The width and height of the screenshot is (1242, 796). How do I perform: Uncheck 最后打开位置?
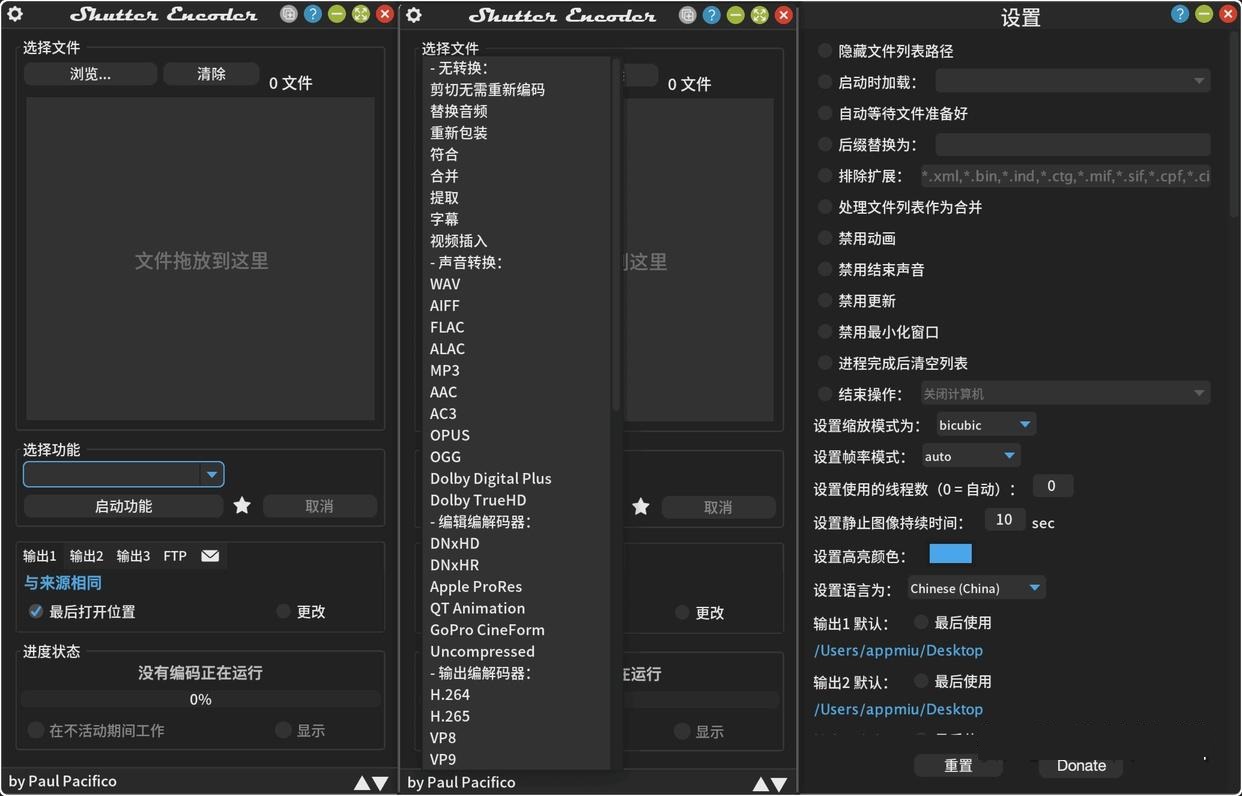[37, 612]
